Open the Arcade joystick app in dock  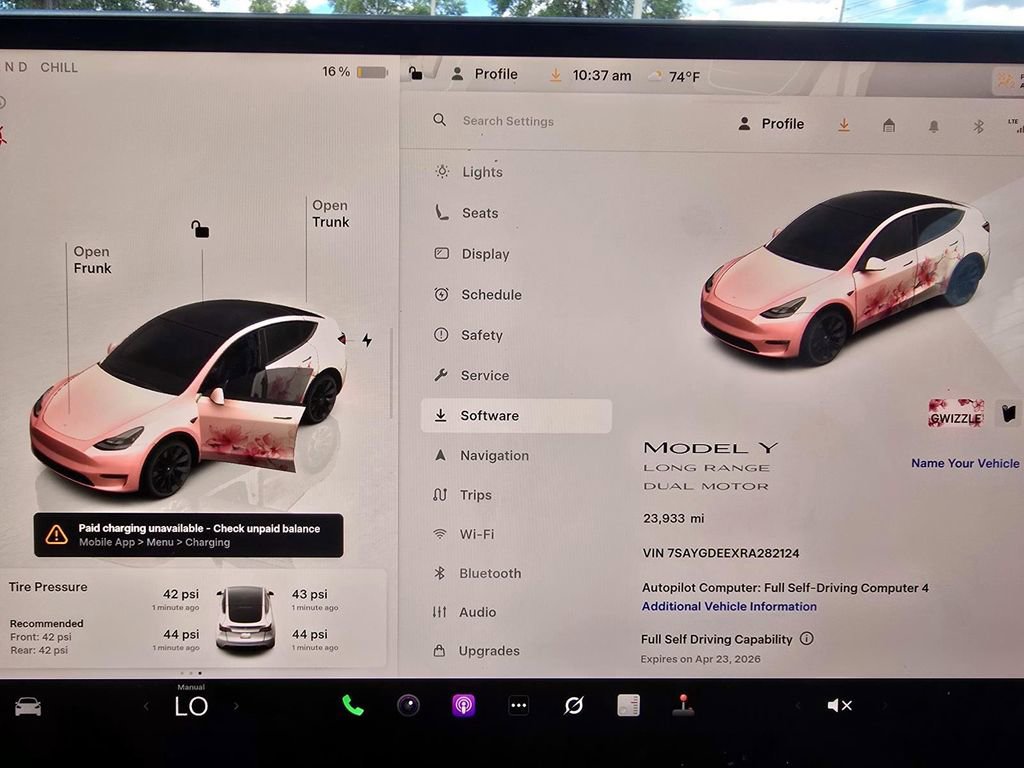(x=683, y=705)
